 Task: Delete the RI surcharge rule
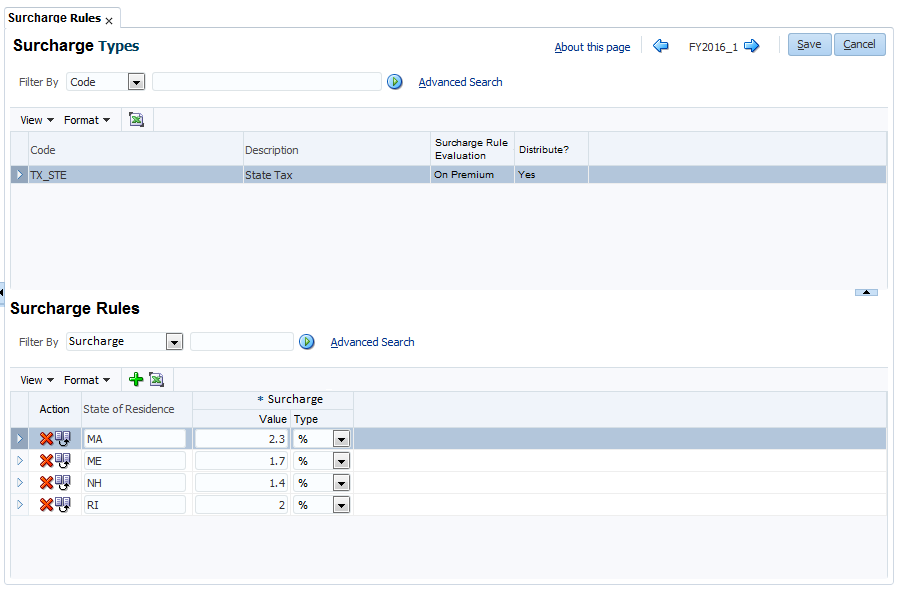tap(46, 505)
